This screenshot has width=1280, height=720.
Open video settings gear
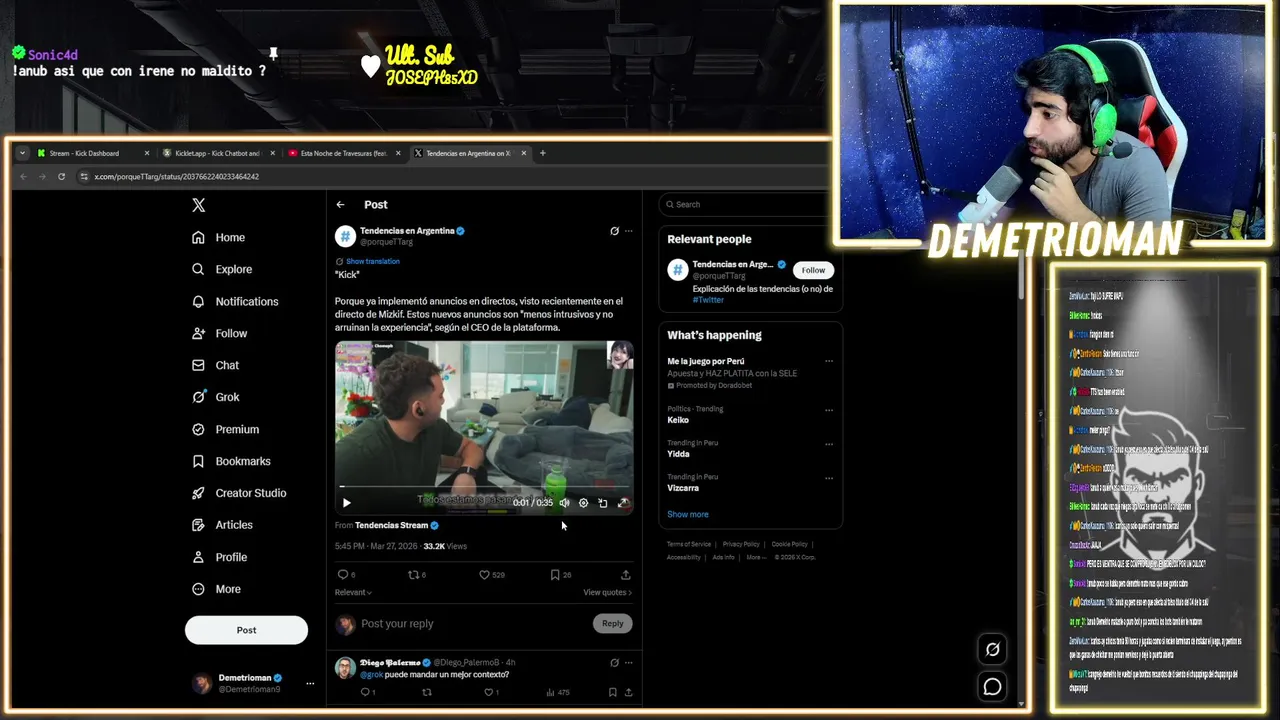tap(583, 503)
